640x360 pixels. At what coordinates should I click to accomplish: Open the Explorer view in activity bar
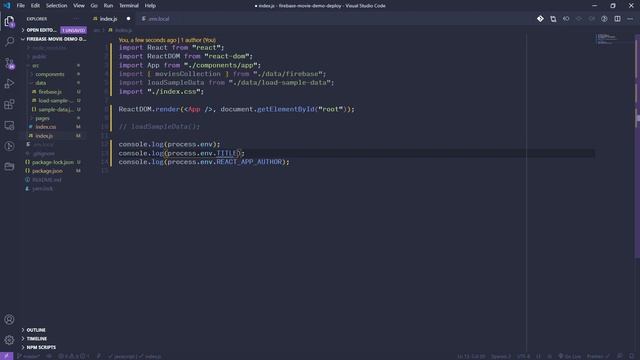(9, 21)
